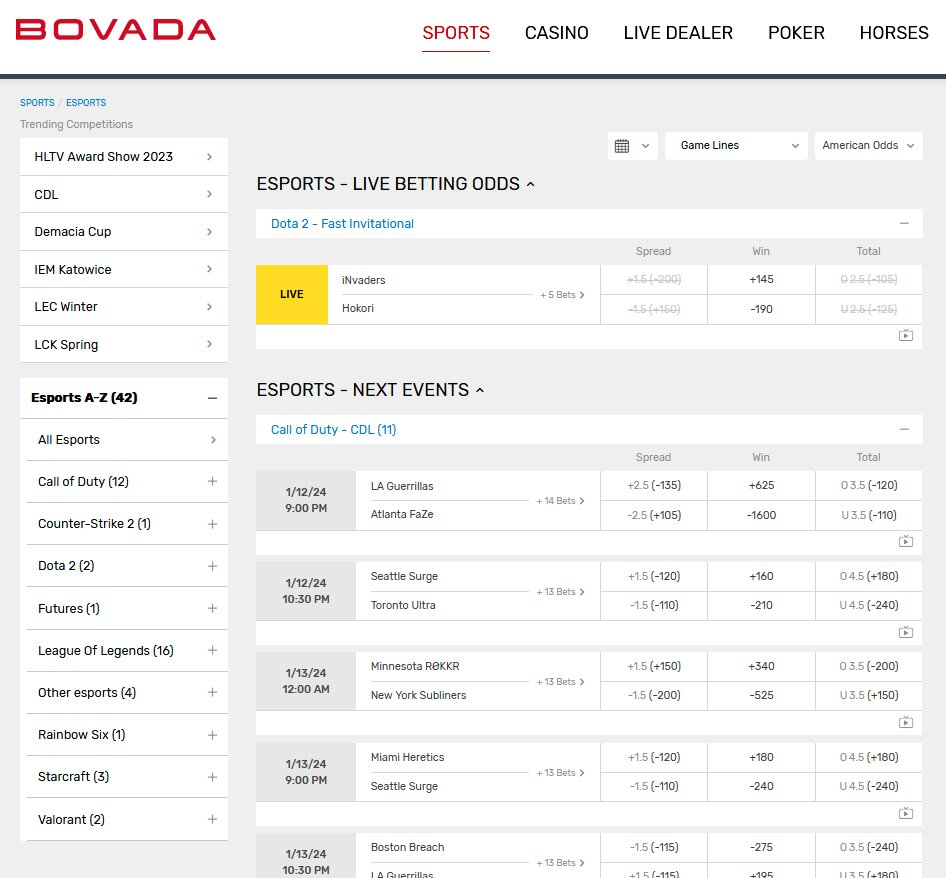
Task: Open IEM Katowice trending competition
Action: pyautogui.click(x=124, y=269)
